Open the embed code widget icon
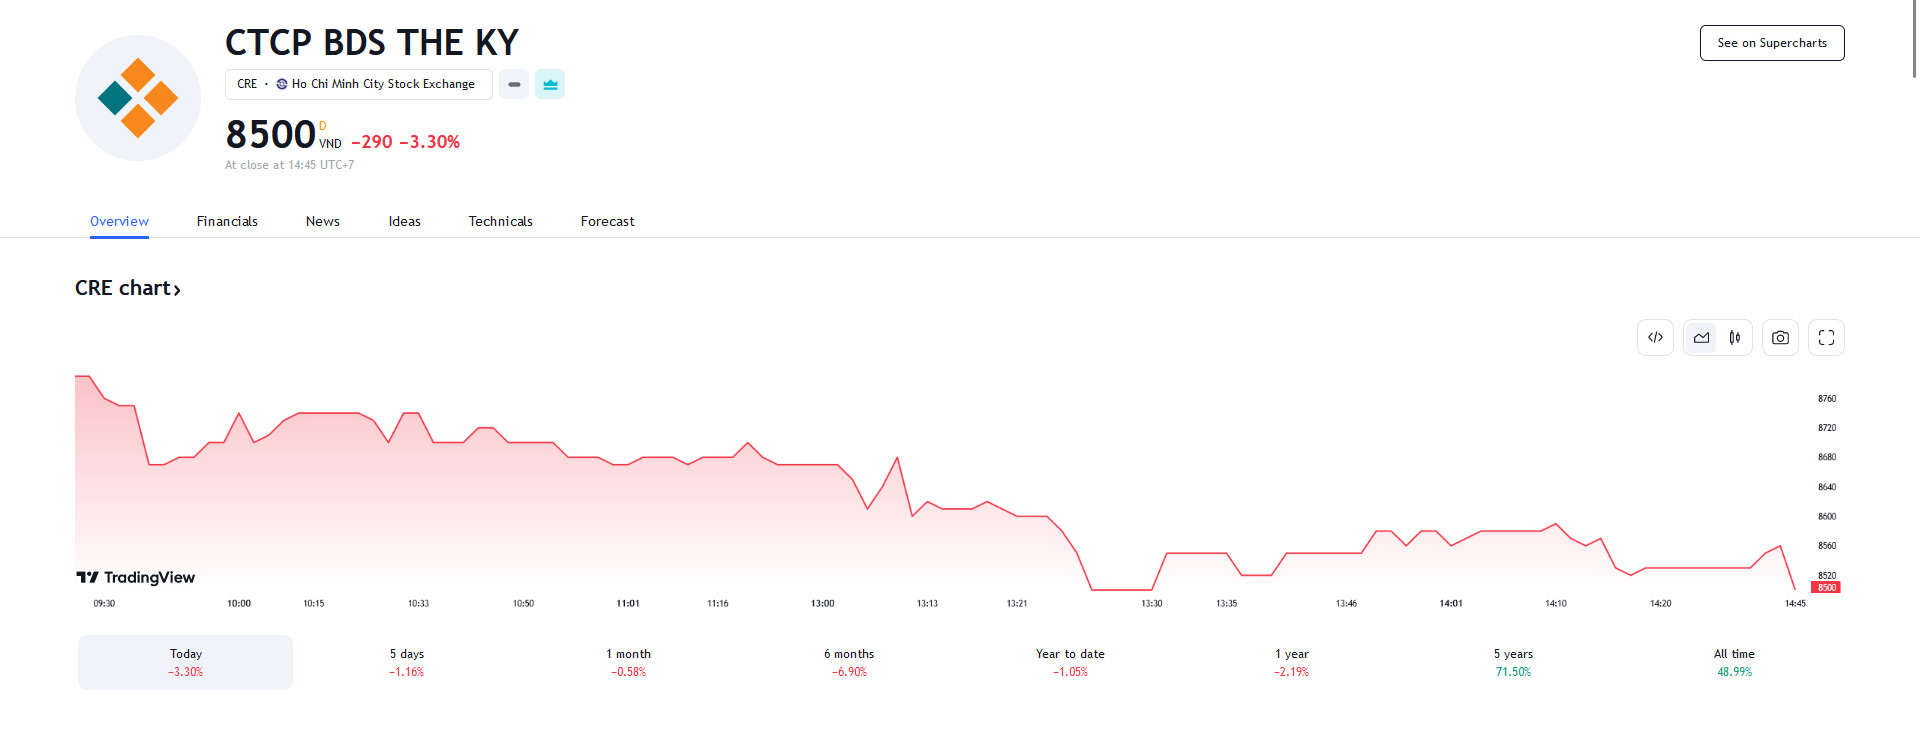The image size is (1920, 748). 1655,338
